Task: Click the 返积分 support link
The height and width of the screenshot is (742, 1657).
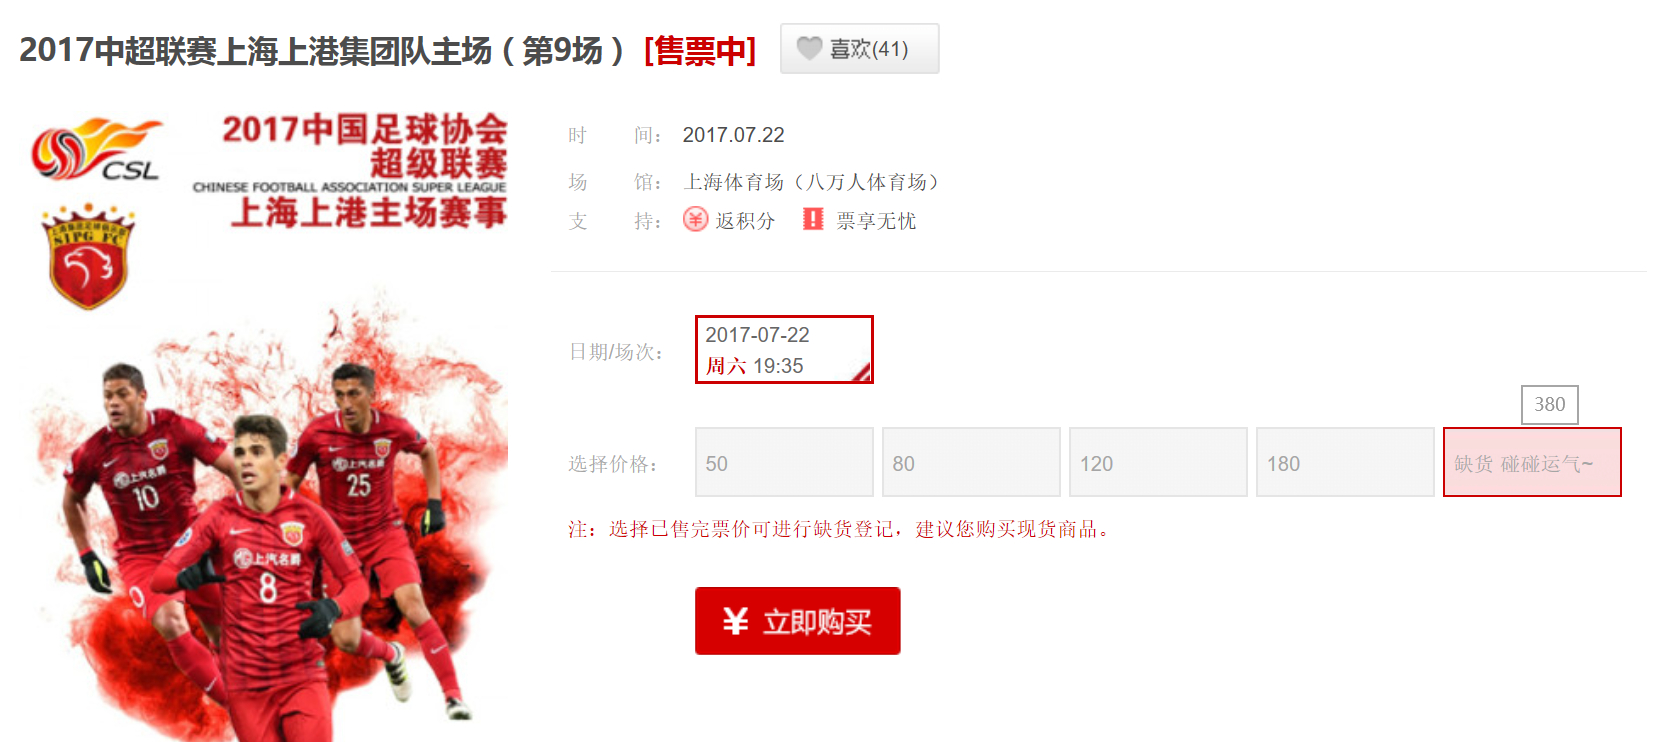Action: click(745, 221)
